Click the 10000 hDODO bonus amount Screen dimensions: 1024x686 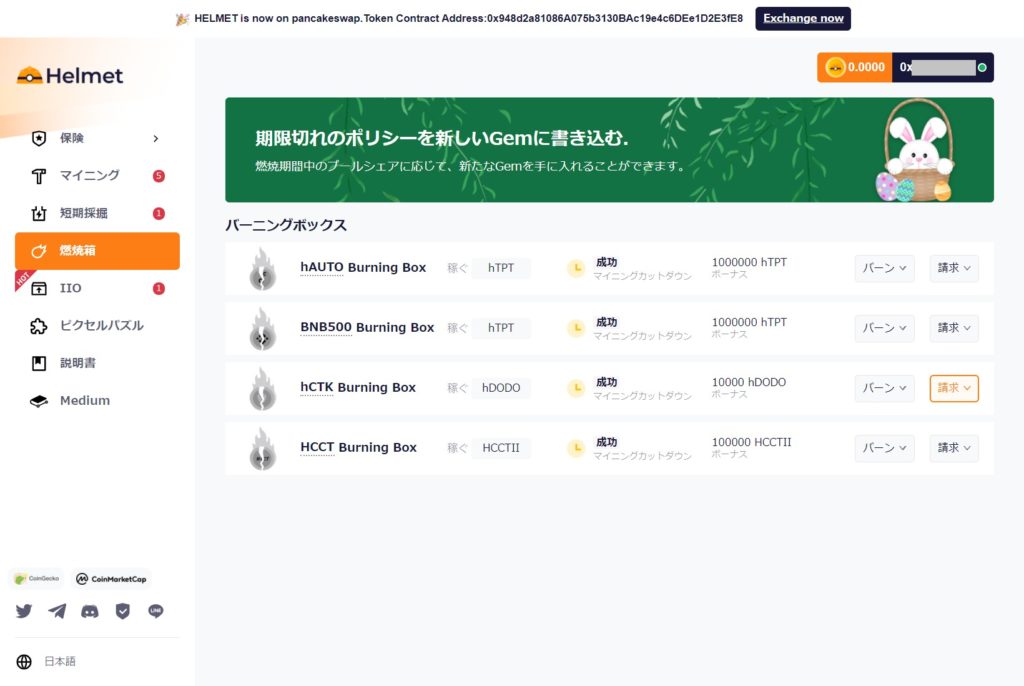point(749,382)
